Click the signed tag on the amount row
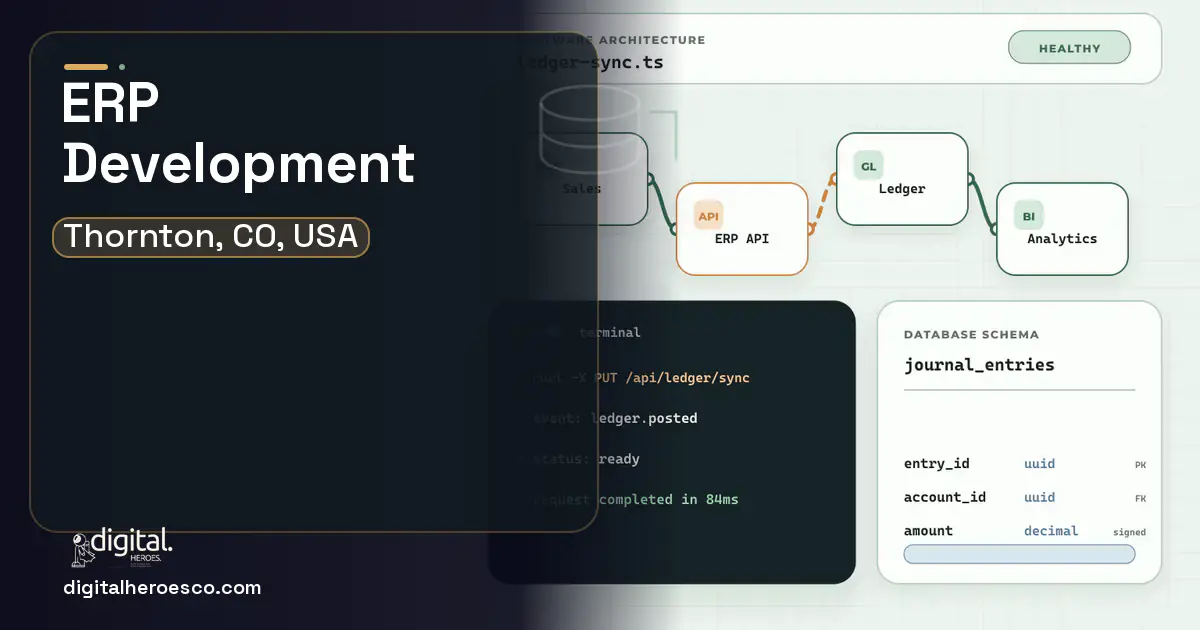 [x=1129, y=532]
